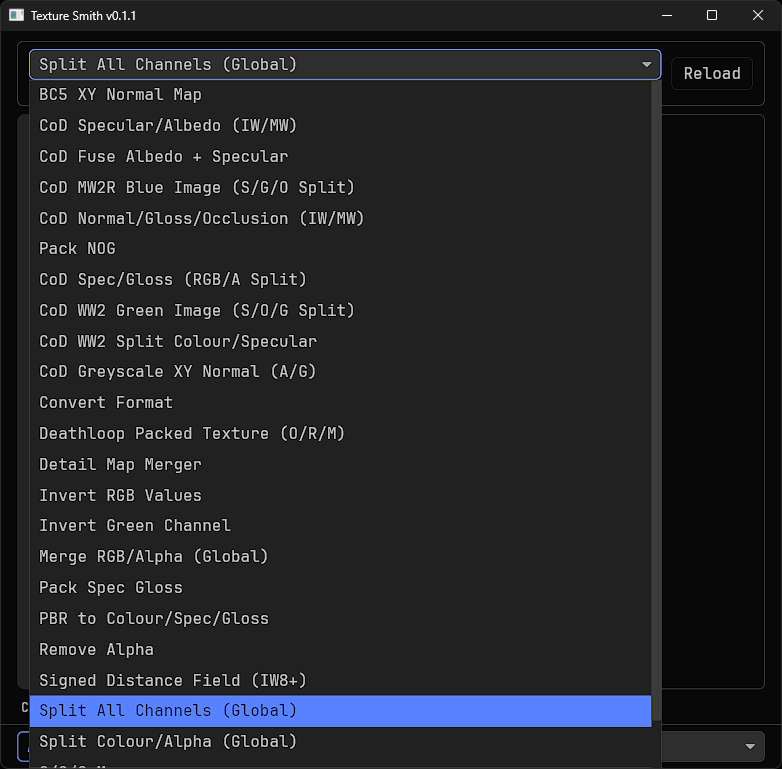Open the bottom-right dropdown arrow
Viewport: 782px width, 769px height.
pos(750,747)
